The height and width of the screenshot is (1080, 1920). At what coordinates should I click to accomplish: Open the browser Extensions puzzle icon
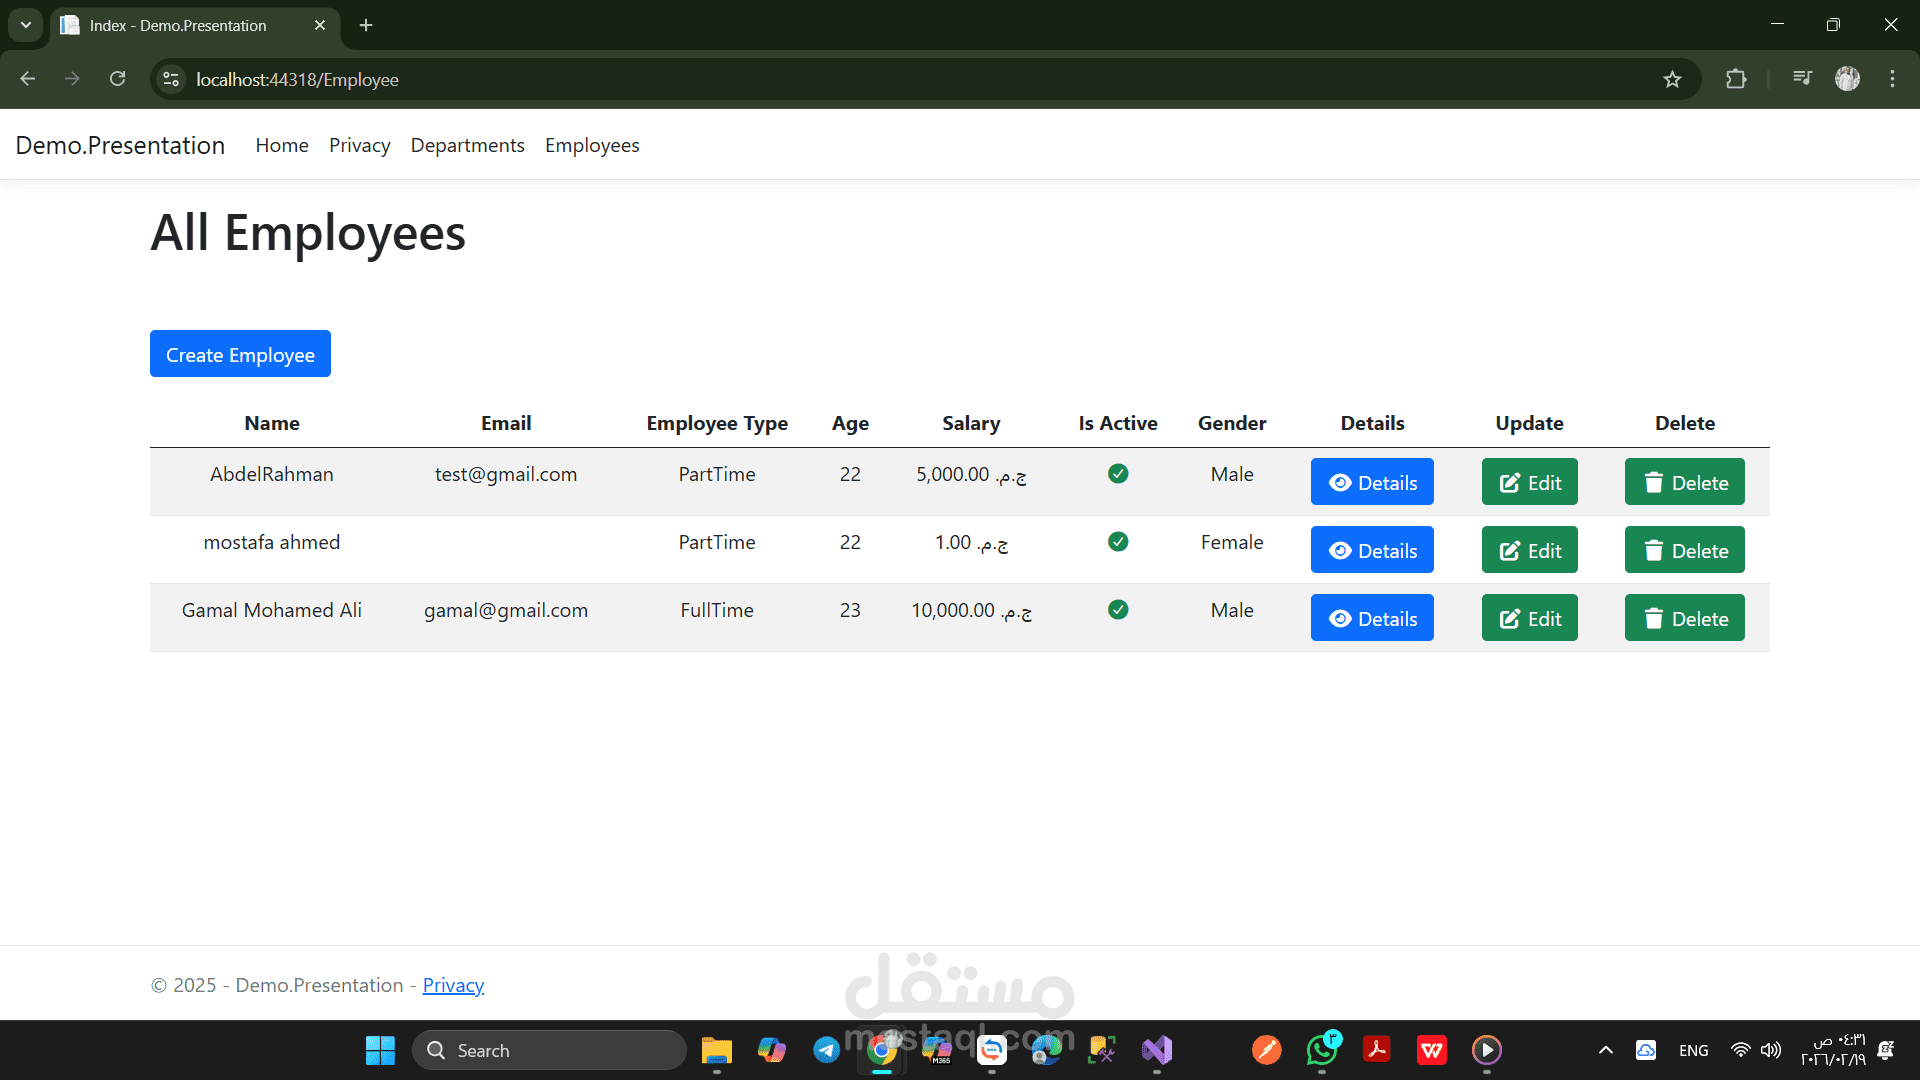point(1737,79)
